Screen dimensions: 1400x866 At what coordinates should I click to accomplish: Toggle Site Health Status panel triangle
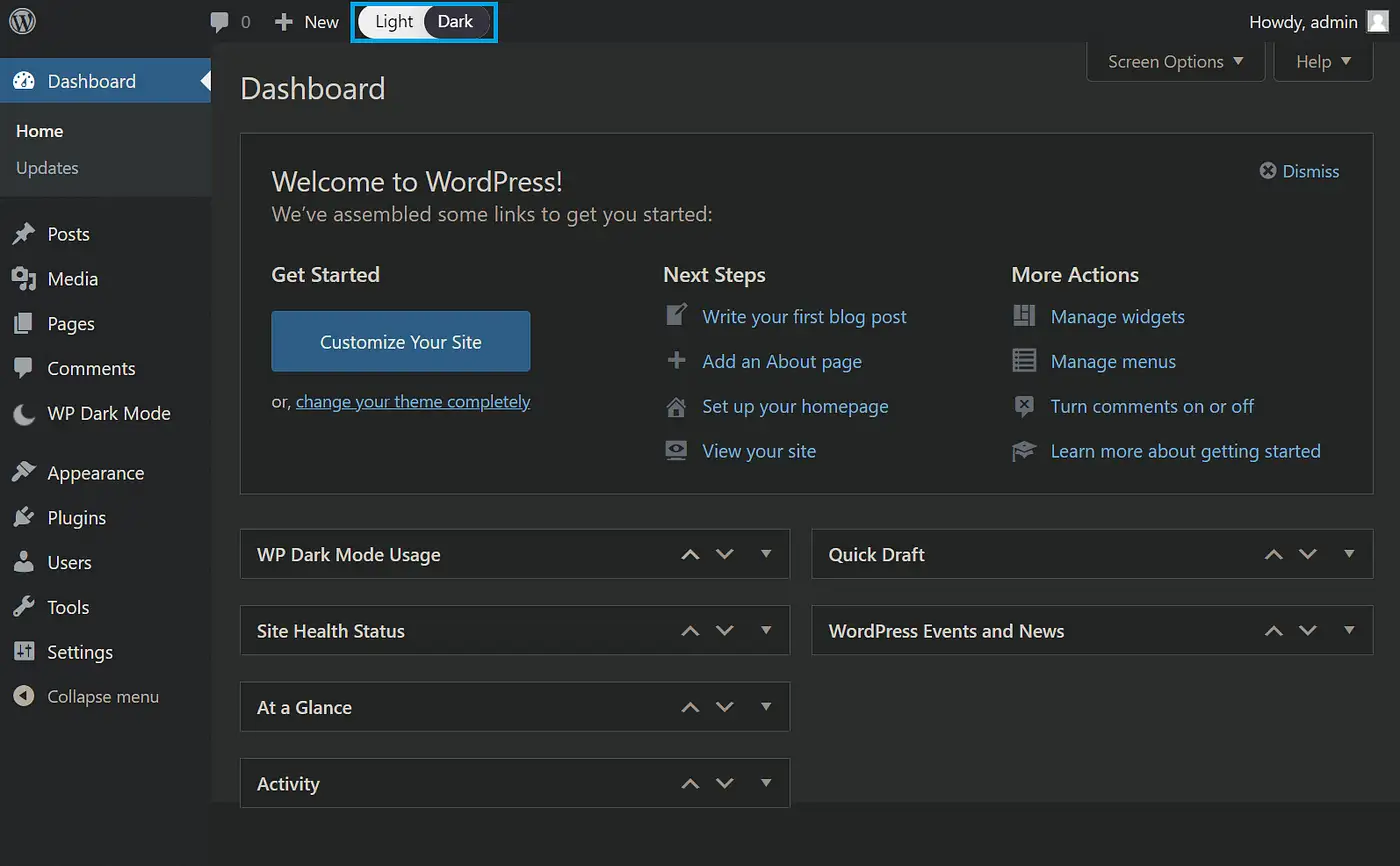tap(766, 630)
